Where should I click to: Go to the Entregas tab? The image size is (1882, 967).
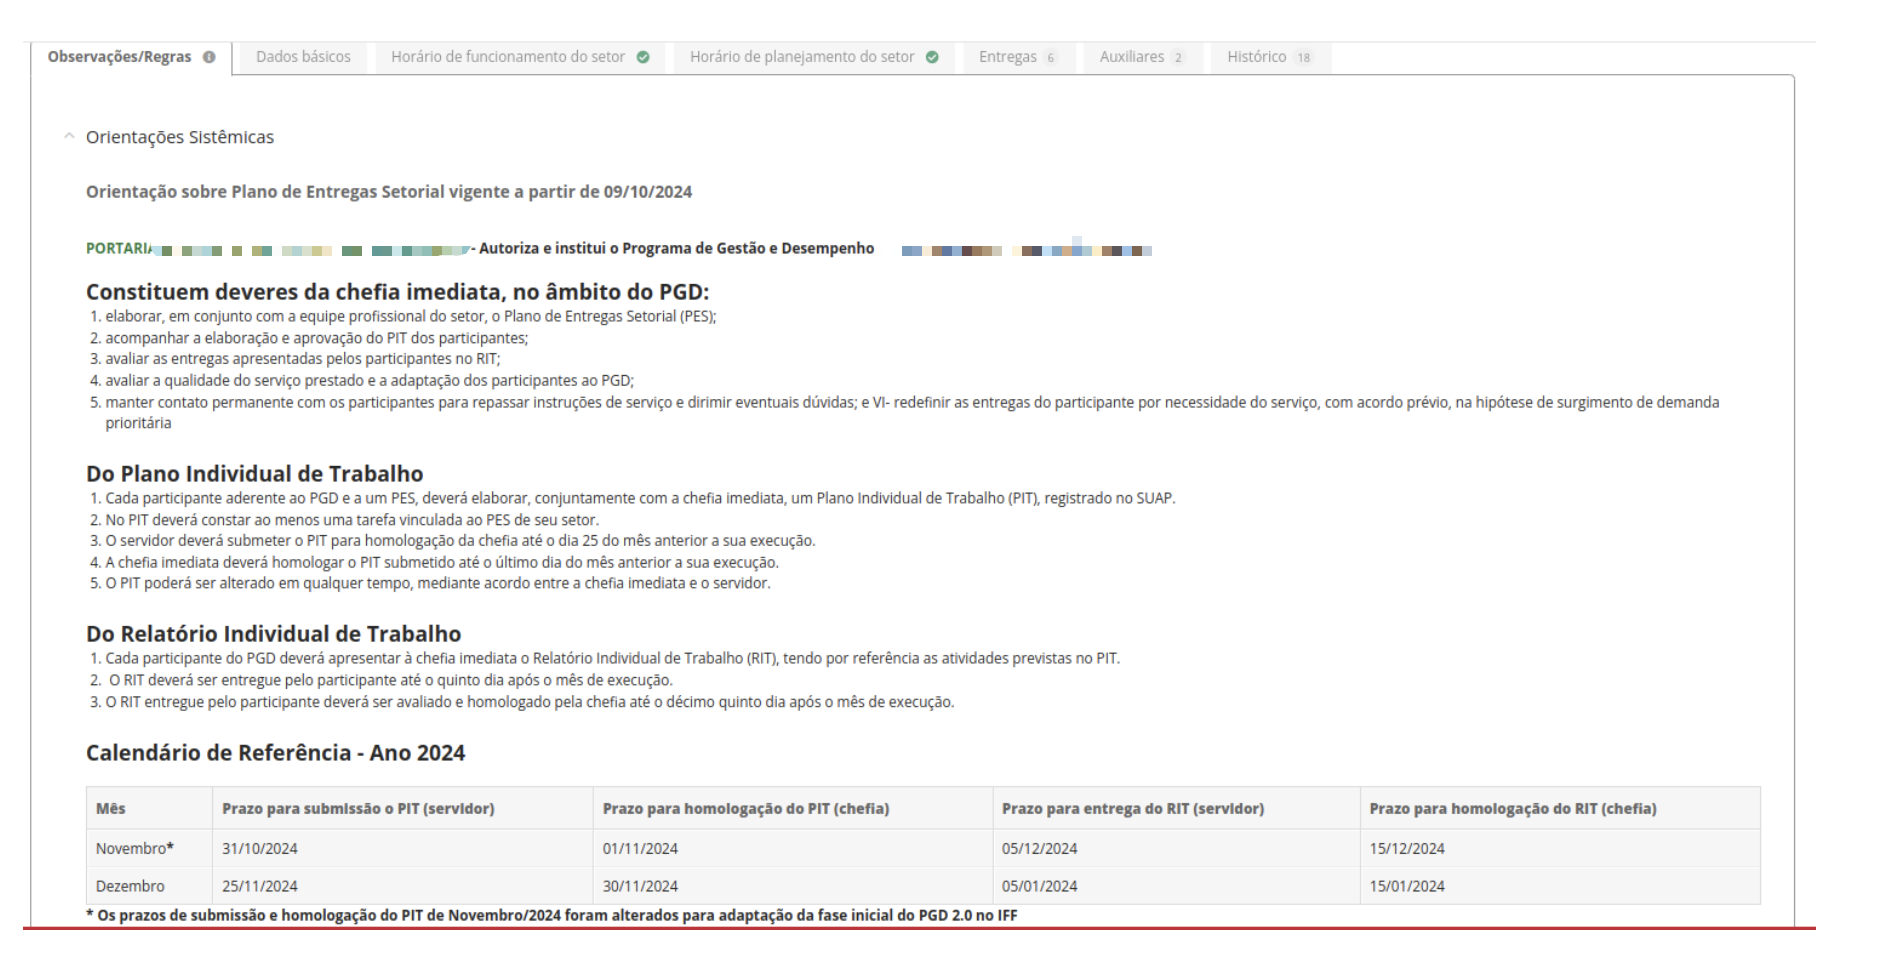[1008, 57]
